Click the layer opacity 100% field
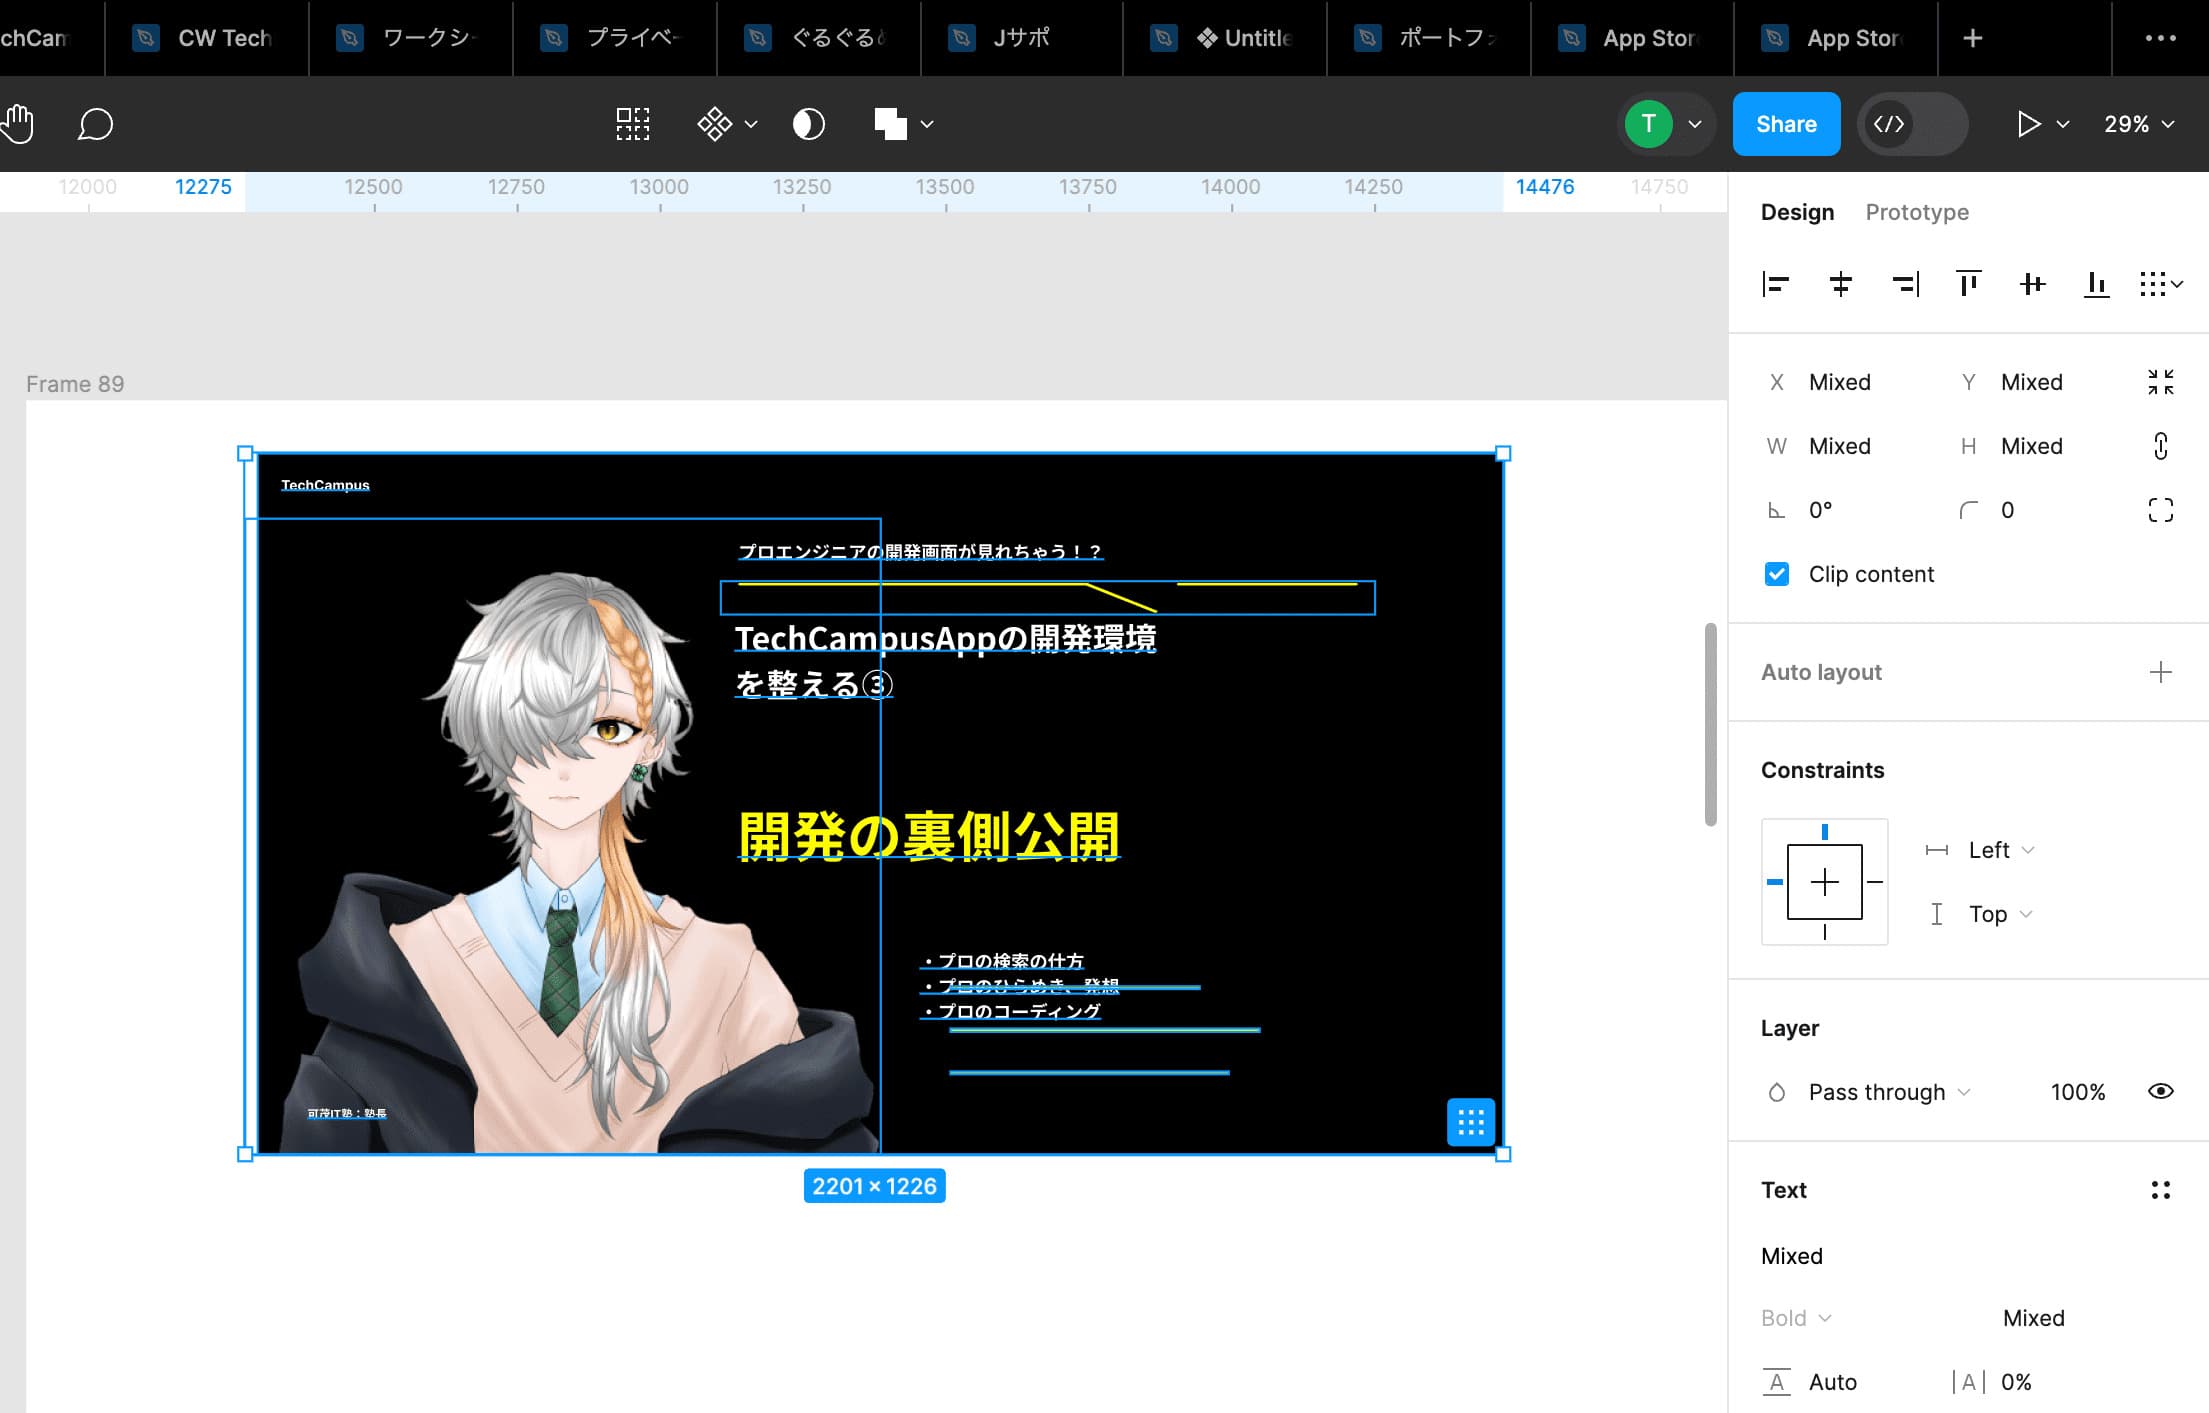Image resolution: width=2209 pixels, height=1413 pixels. pos(2077,1092)
